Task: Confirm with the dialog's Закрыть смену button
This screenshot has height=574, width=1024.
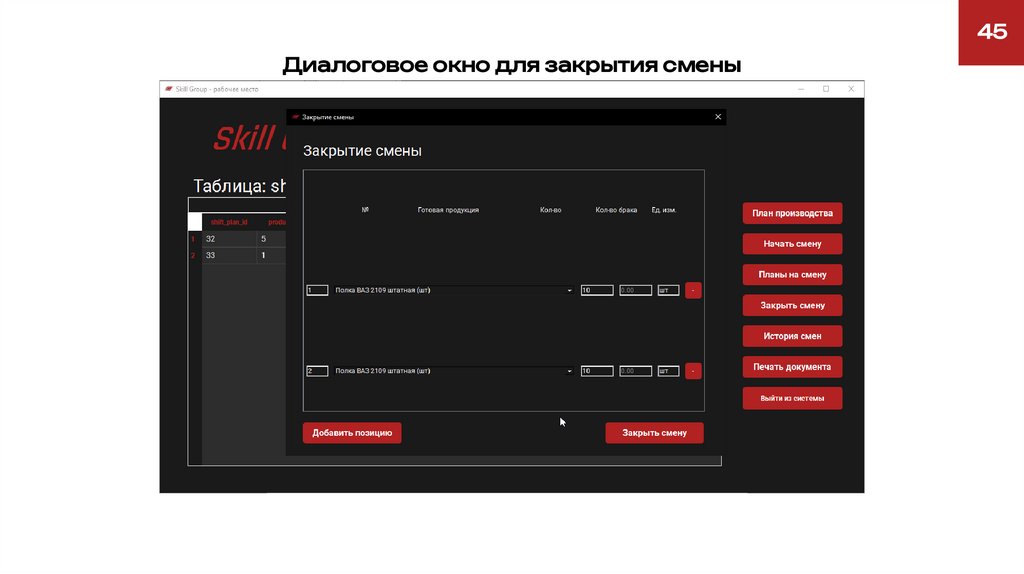Action: point(654,433)
